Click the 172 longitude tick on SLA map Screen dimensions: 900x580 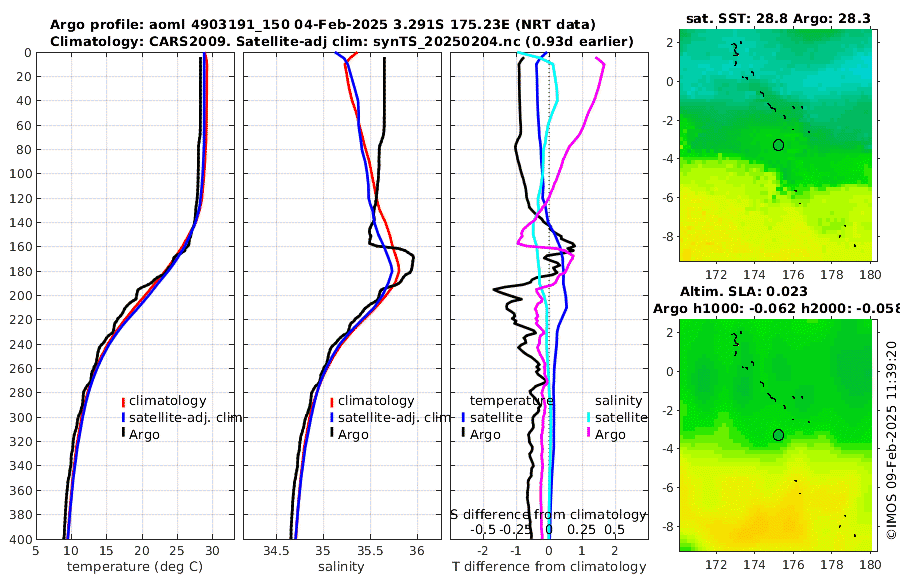[x=716, y=564]
